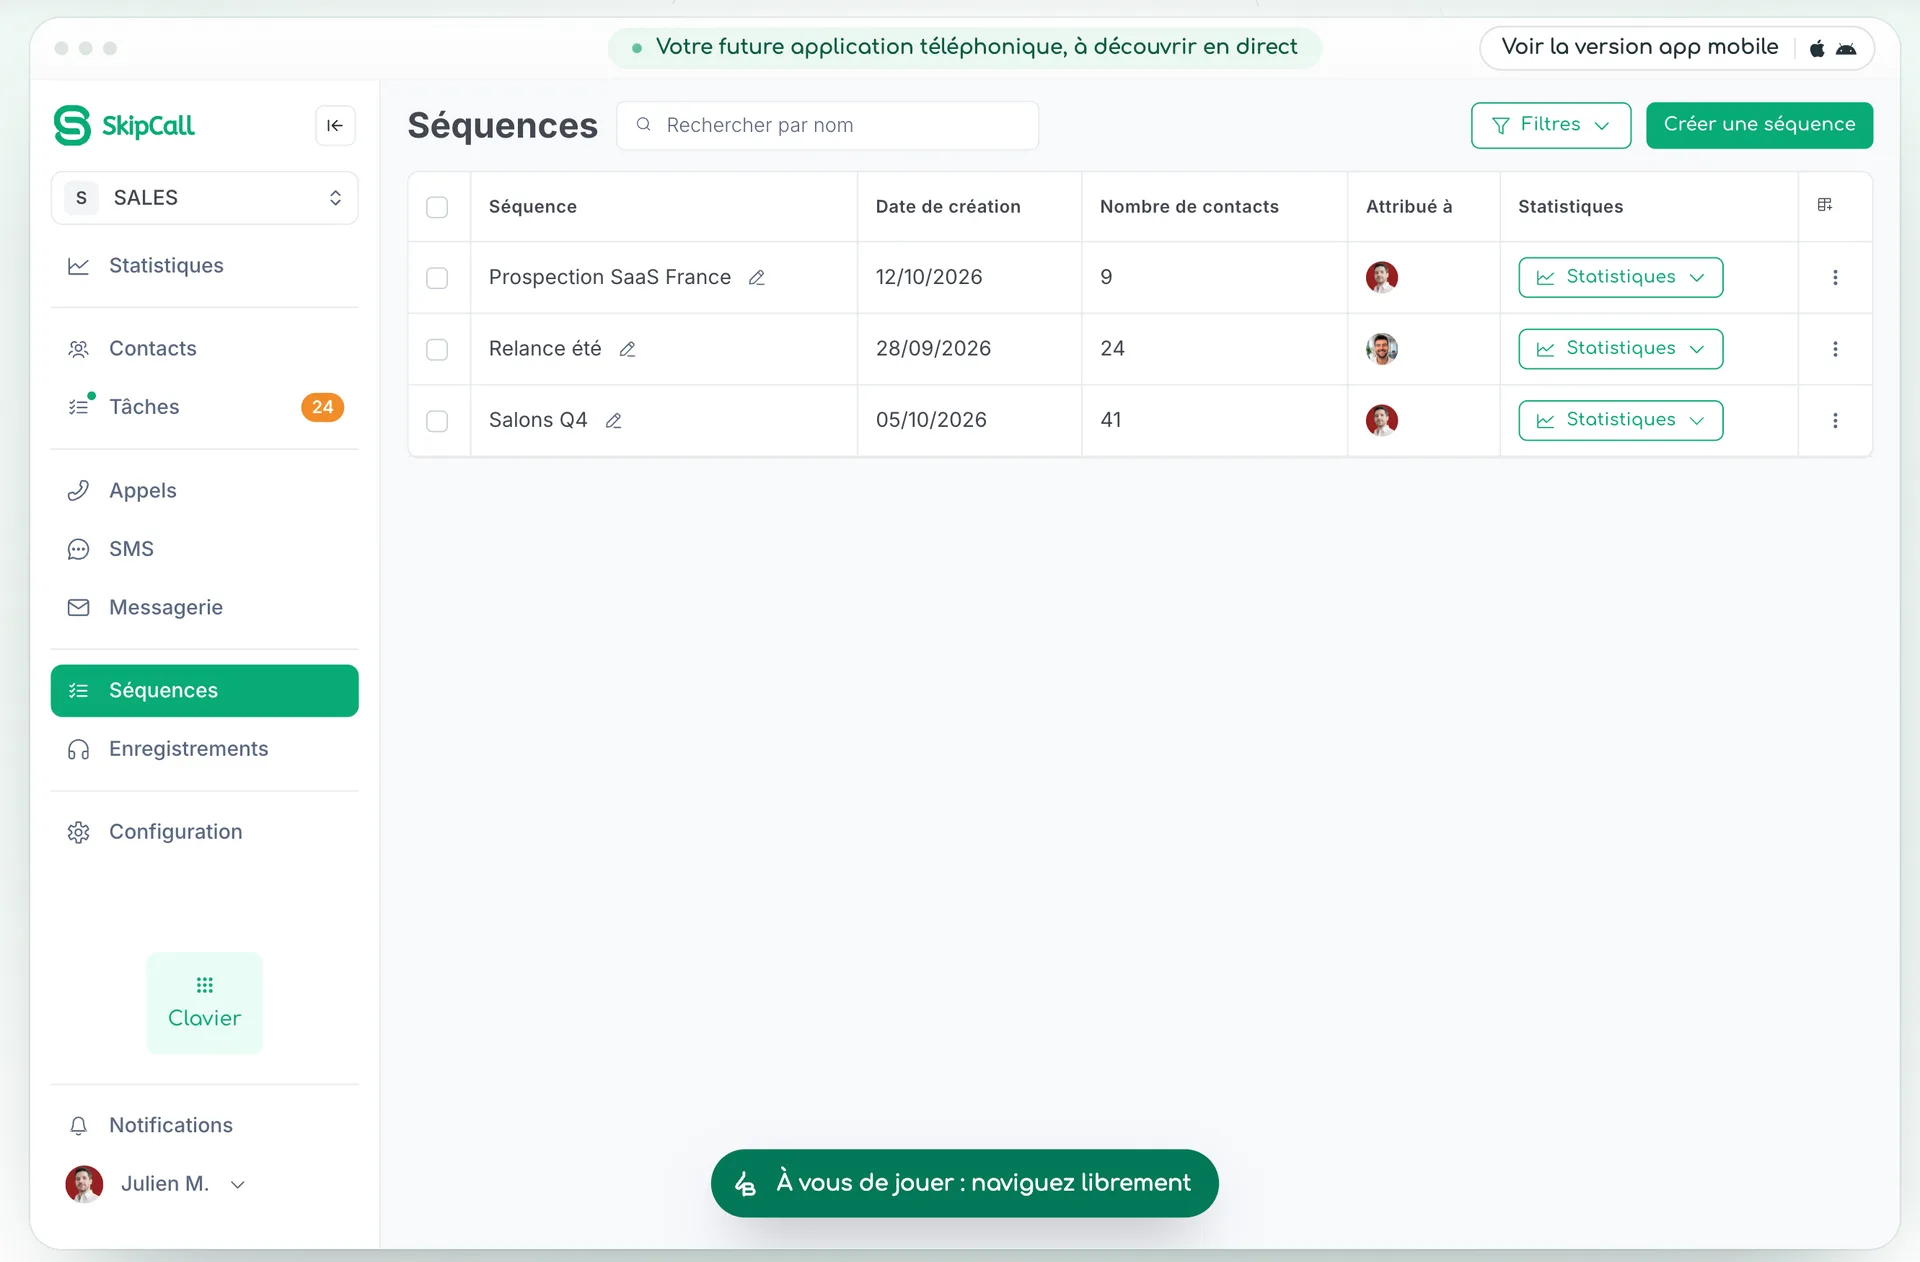
Task: Open Tâches in the sidebar
Action: click(x=204, y=407)
